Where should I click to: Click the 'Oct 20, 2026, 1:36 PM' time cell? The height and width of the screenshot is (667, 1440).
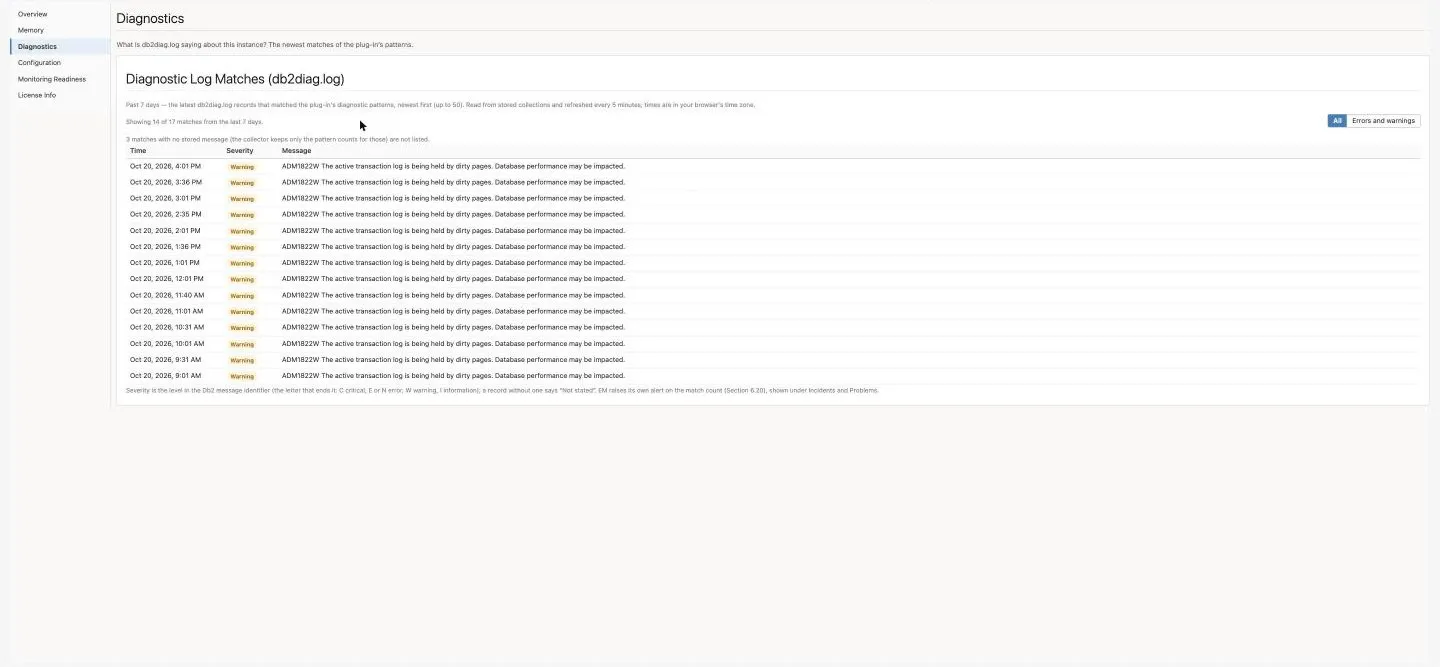coord(165,246)
